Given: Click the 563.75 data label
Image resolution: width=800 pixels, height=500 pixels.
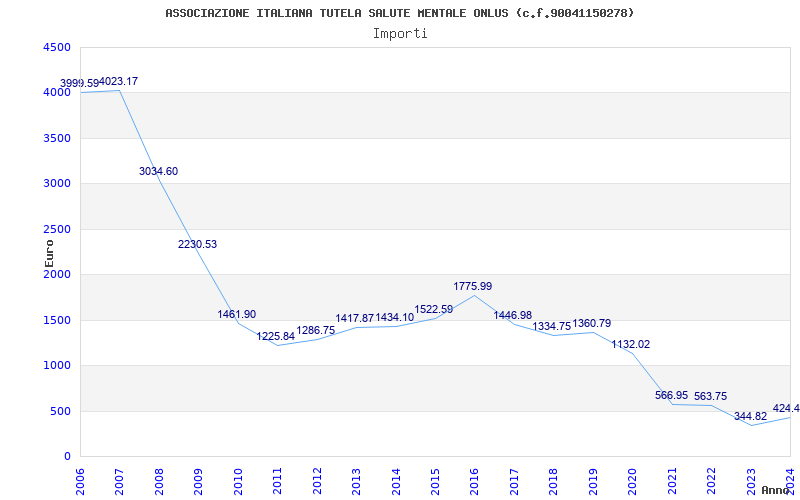Looking at the screenshot, I should (711, 396).
